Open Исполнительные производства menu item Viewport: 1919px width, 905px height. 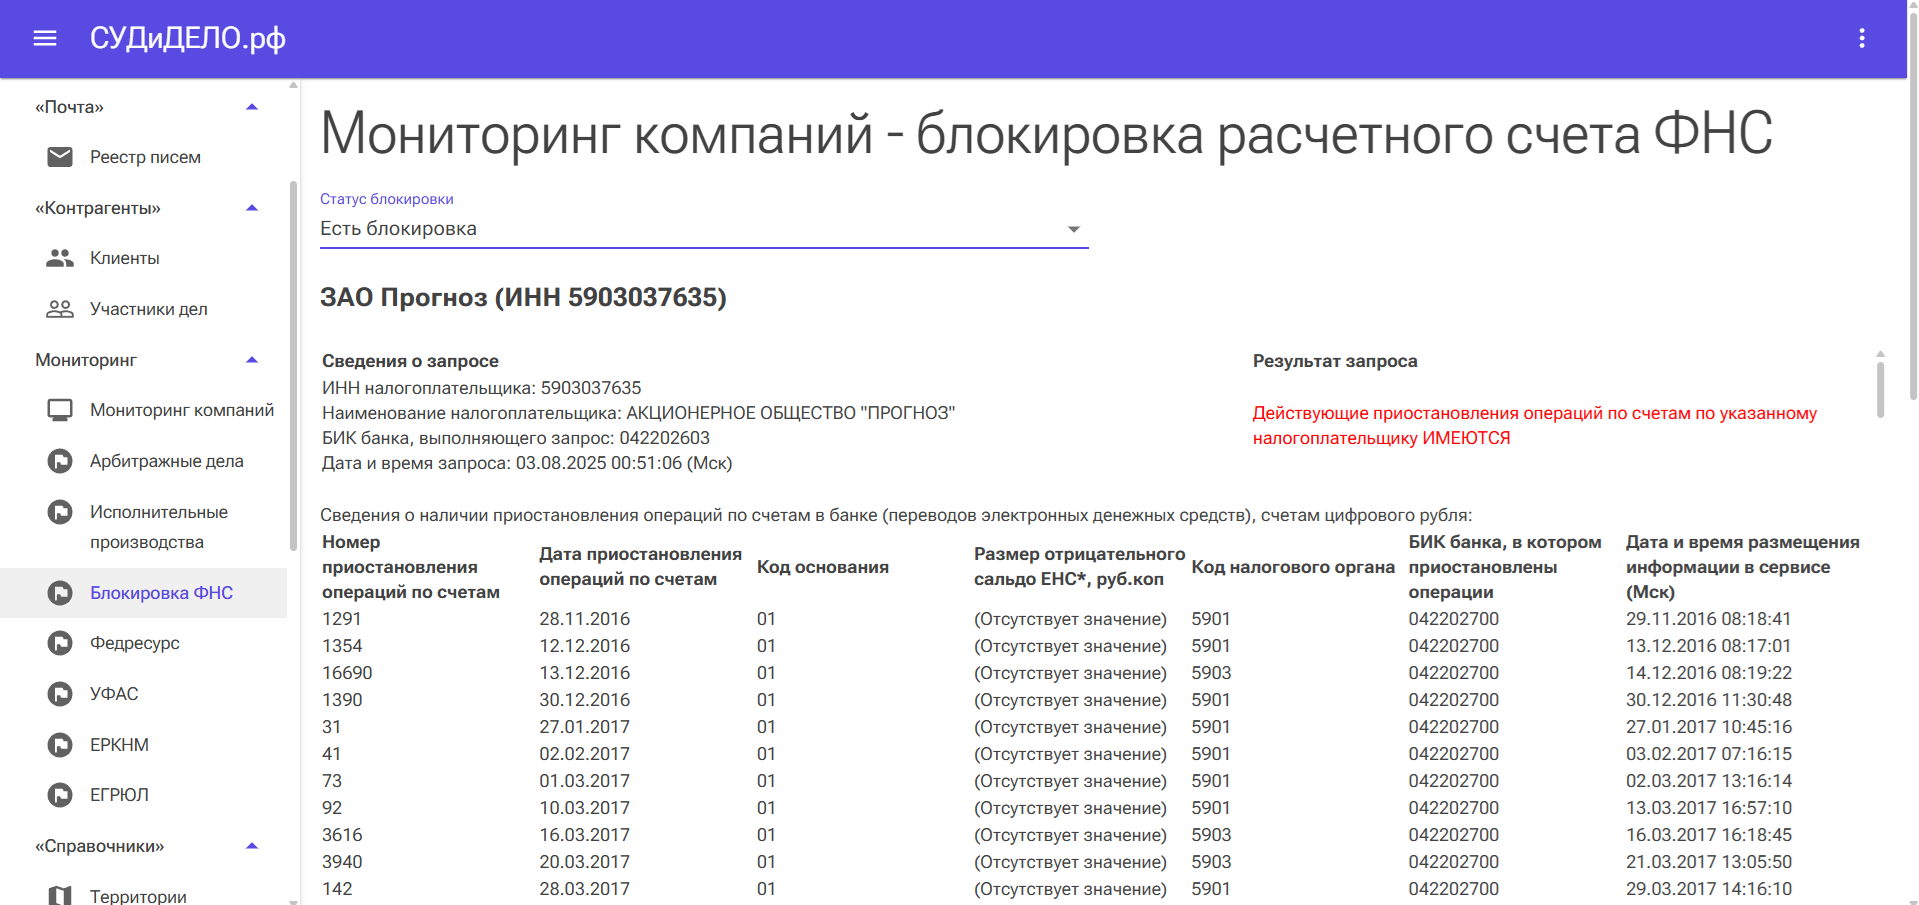[x=159, y=526]
